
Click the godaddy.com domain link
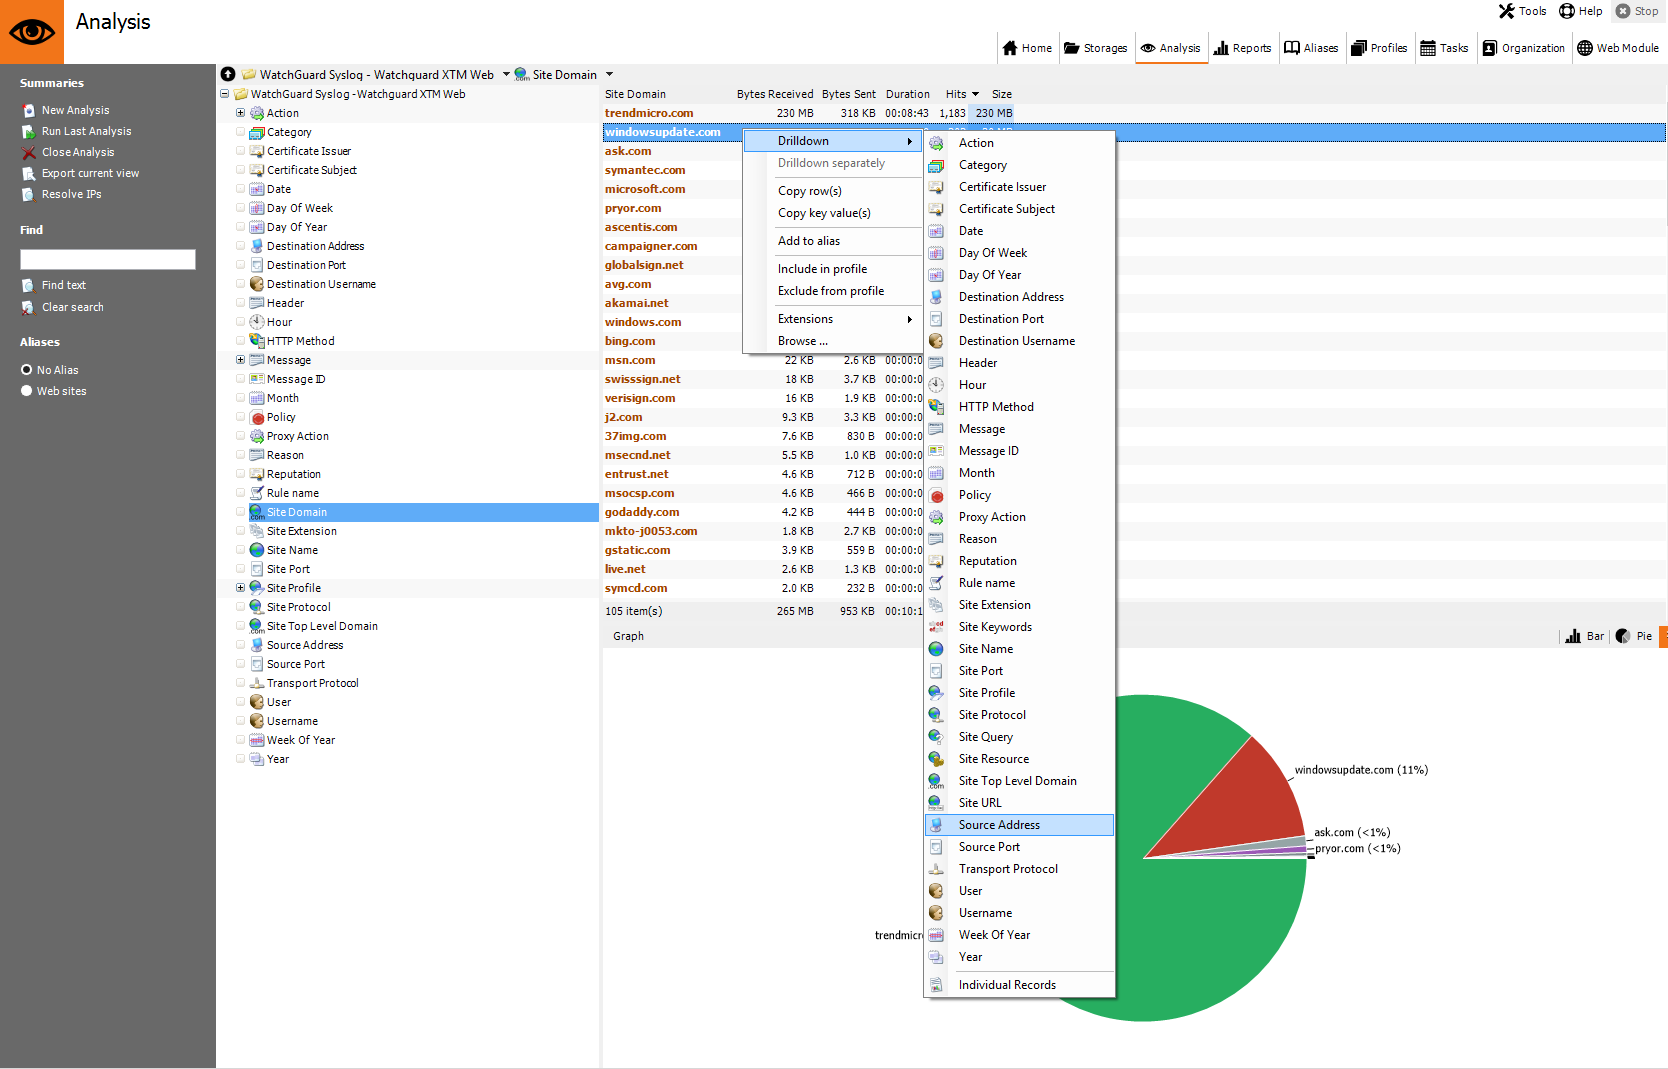coord(642,512)
